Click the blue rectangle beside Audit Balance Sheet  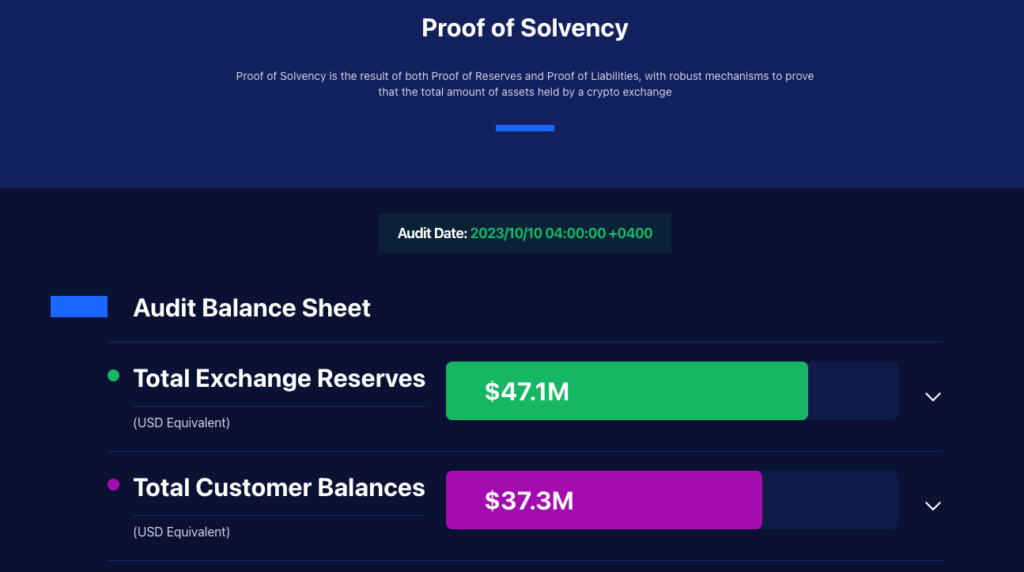pos(79,307)
